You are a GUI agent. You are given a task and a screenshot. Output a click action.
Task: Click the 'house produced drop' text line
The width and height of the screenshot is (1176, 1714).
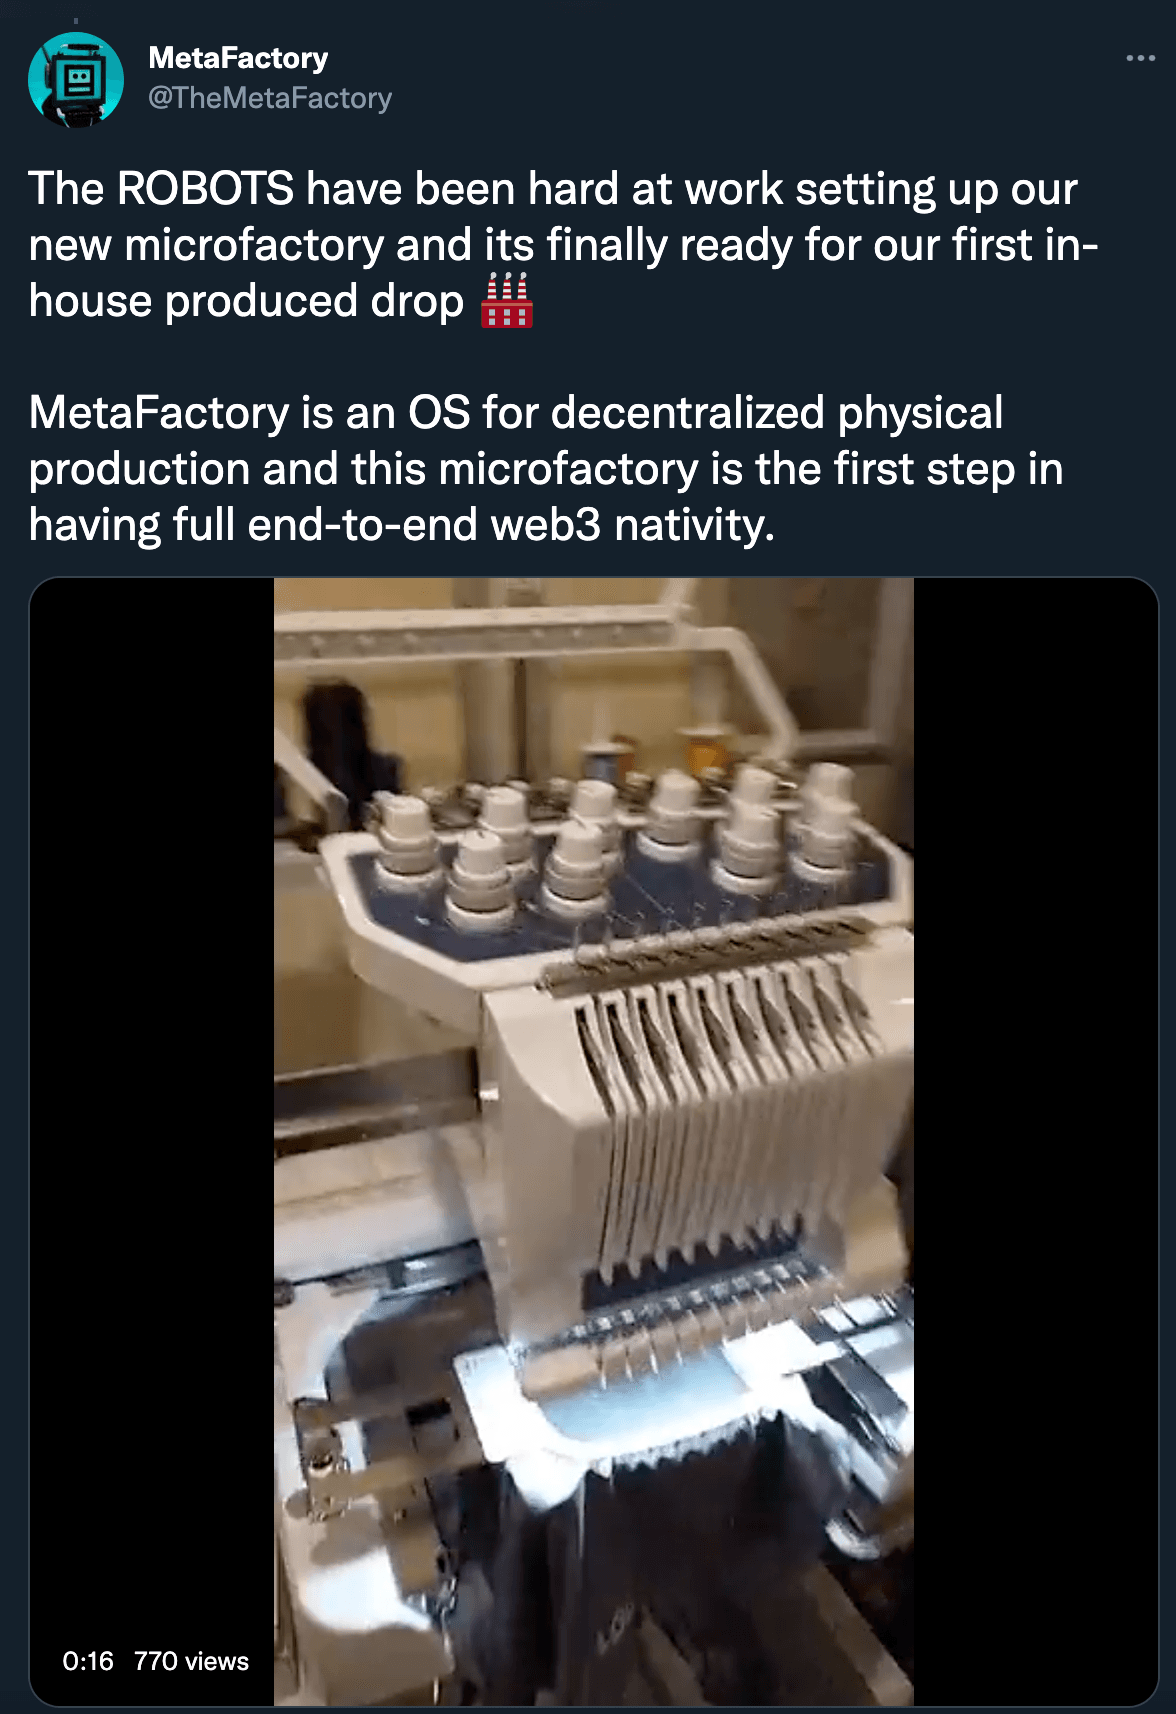[x=246, y=301]
